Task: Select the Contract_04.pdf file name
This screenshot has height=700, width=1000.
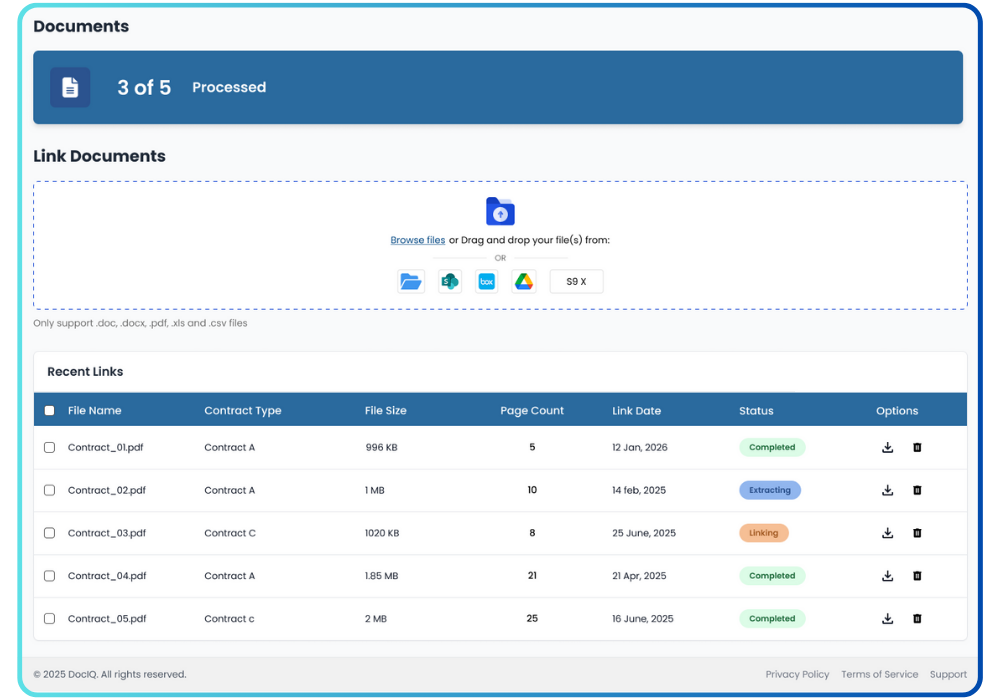Action: point(107,576)
